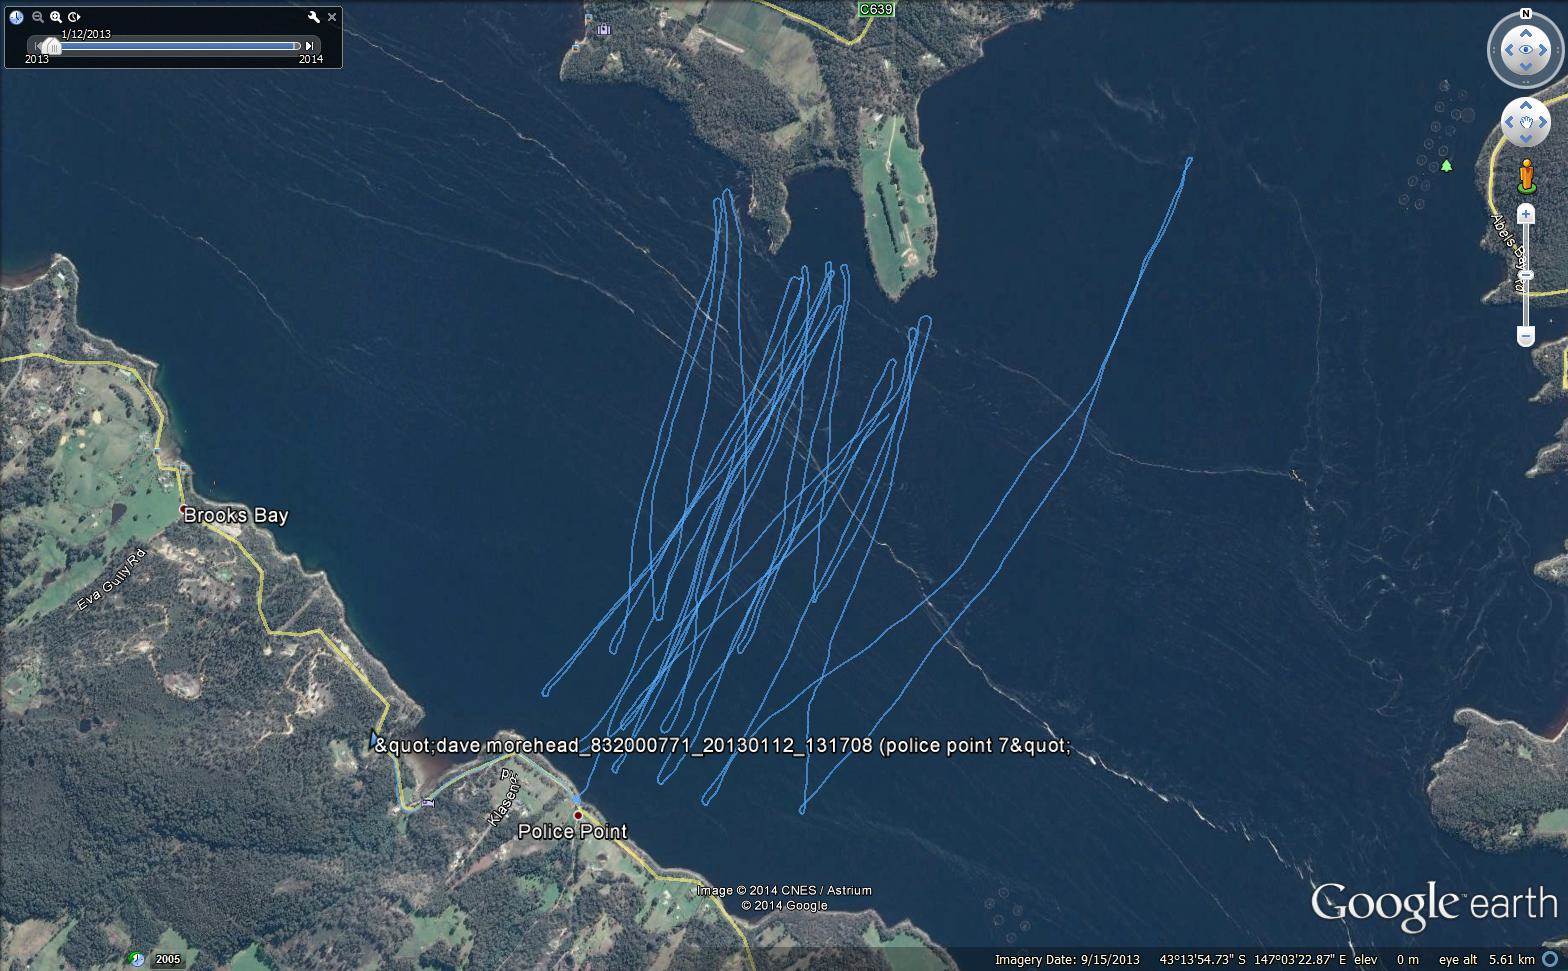The image size is (1568, 971).
Task: Click the 1/12/2013 time slider thumb
Action: pos(50,46)
